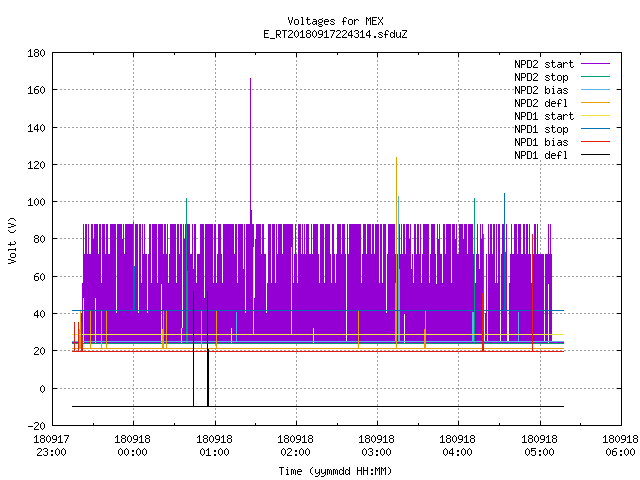Click the dark blue NPD1 stop legend line
The image size is (640, 480).
pos(595,129)
